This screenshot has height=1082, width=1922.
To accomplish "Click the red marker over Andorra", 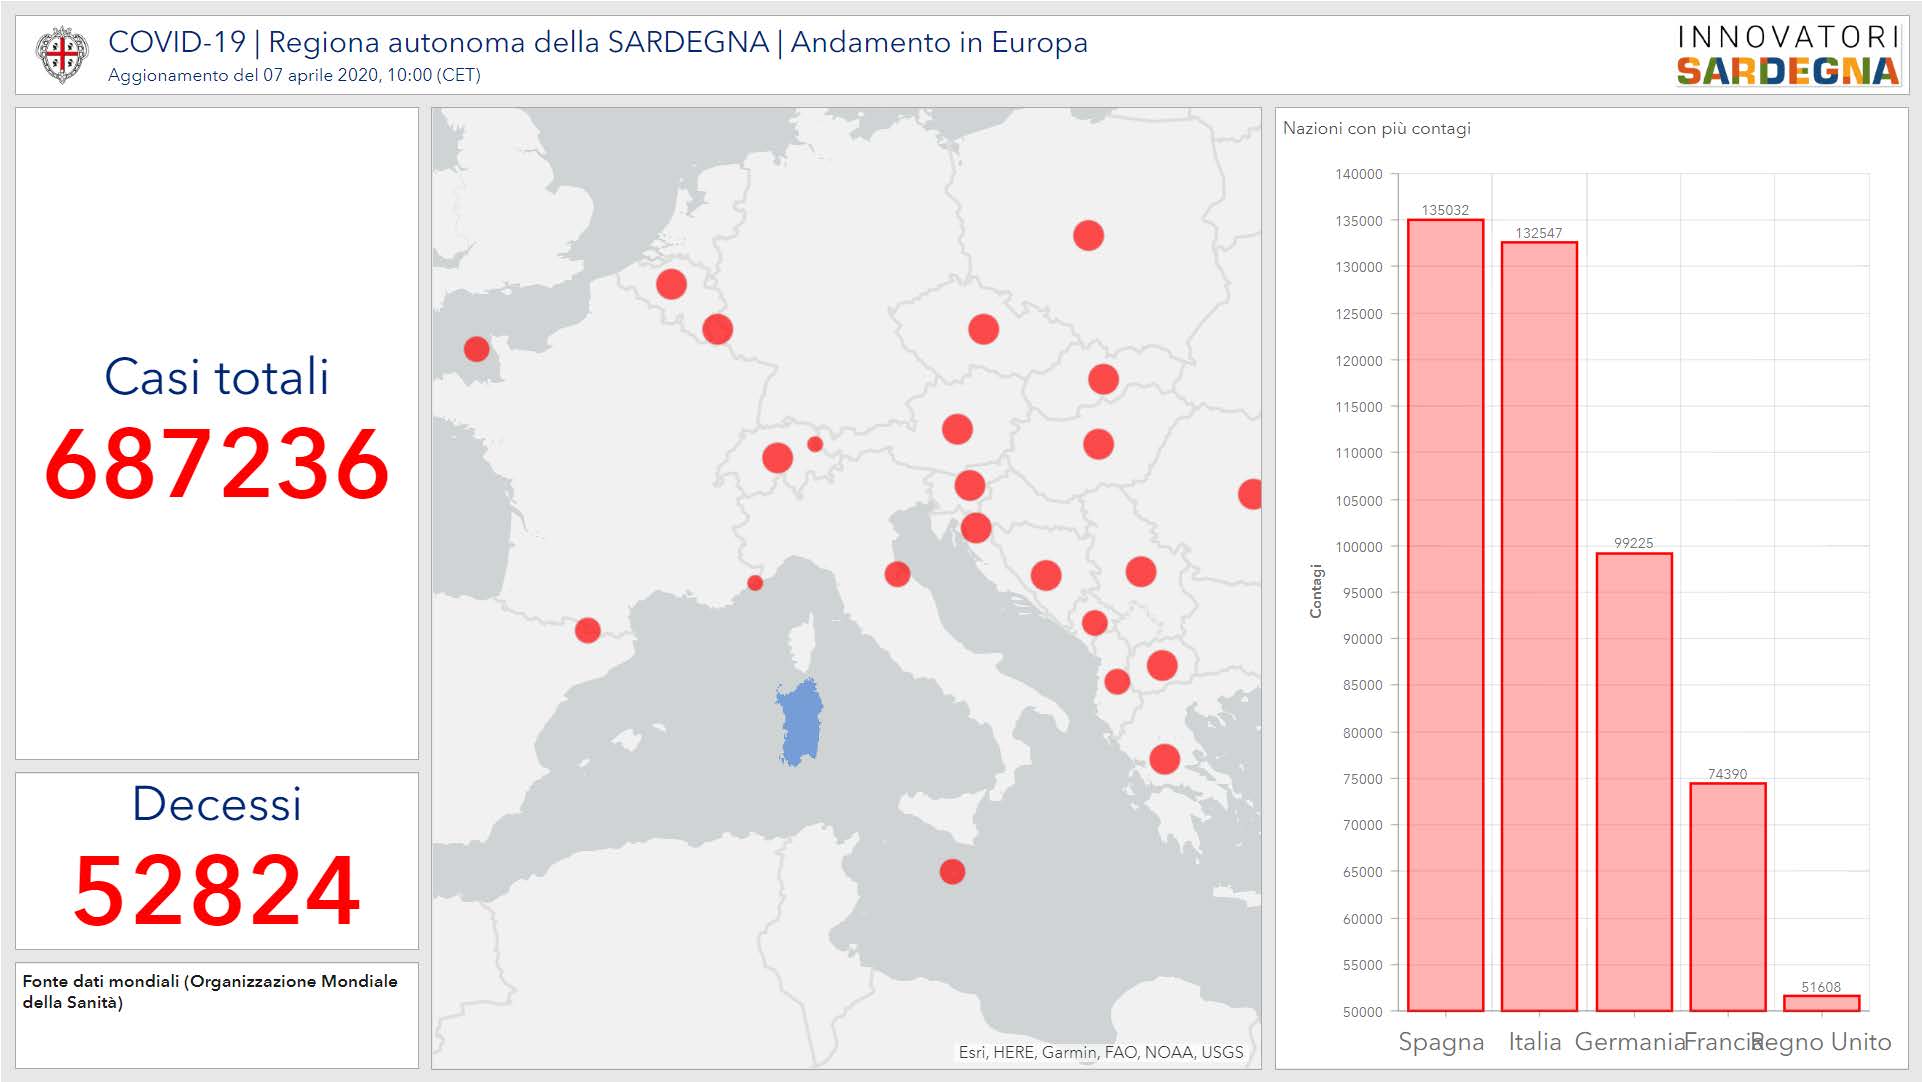I will tap(588, 630).
